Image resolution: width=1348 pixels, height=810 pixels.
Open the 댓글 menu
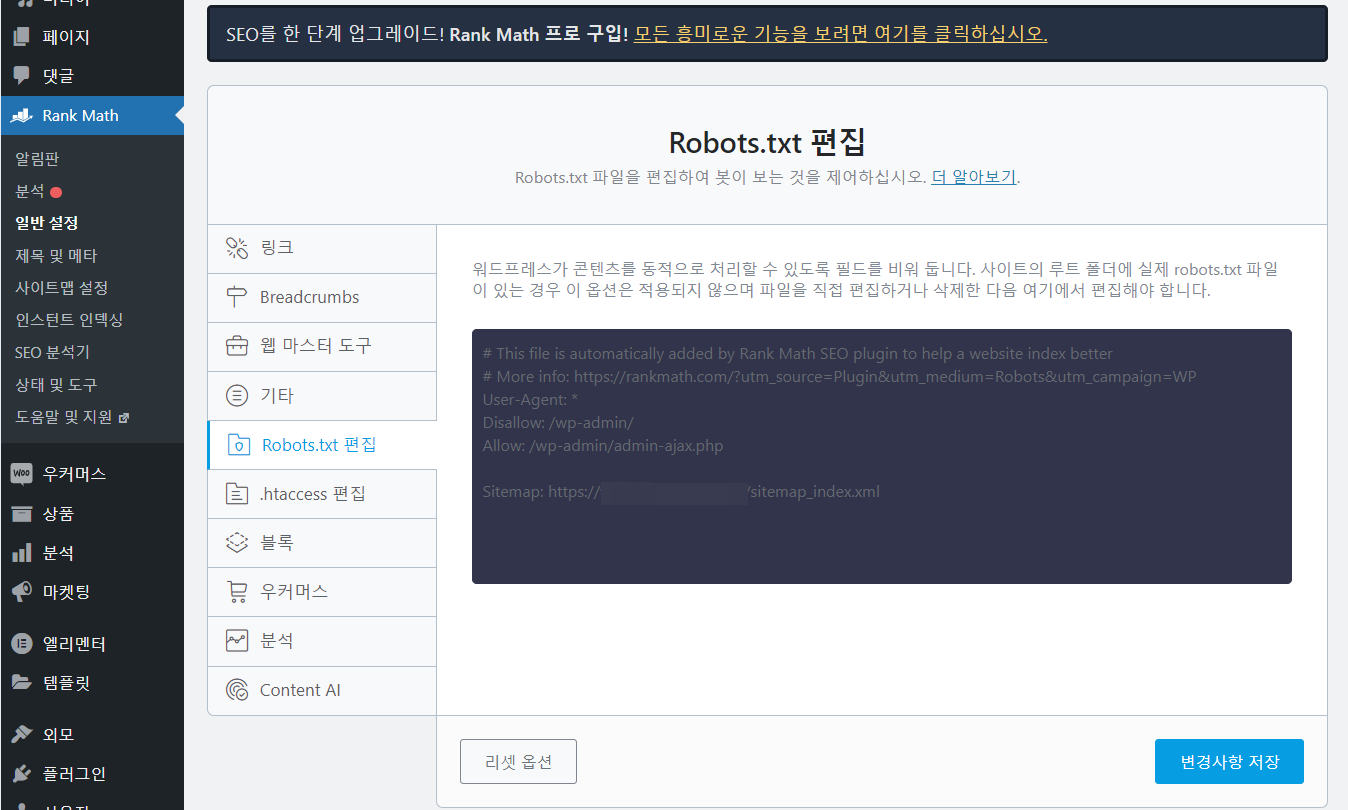92,76
